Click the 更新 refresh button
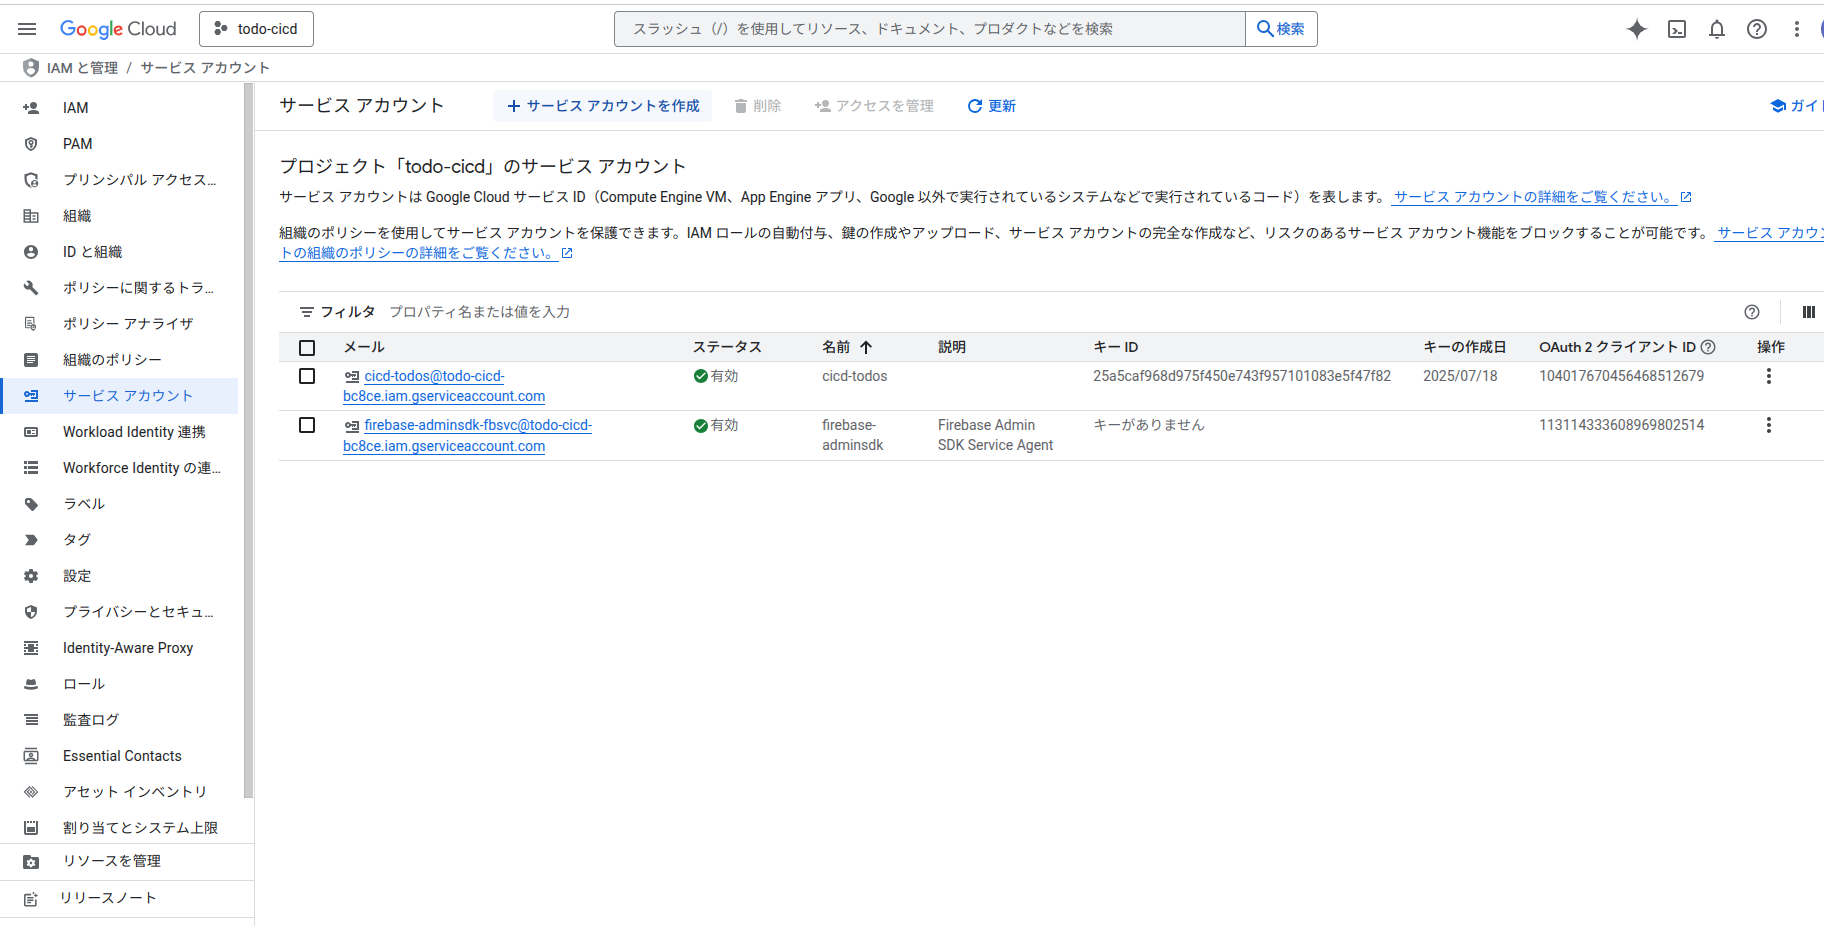 point(991,106)
